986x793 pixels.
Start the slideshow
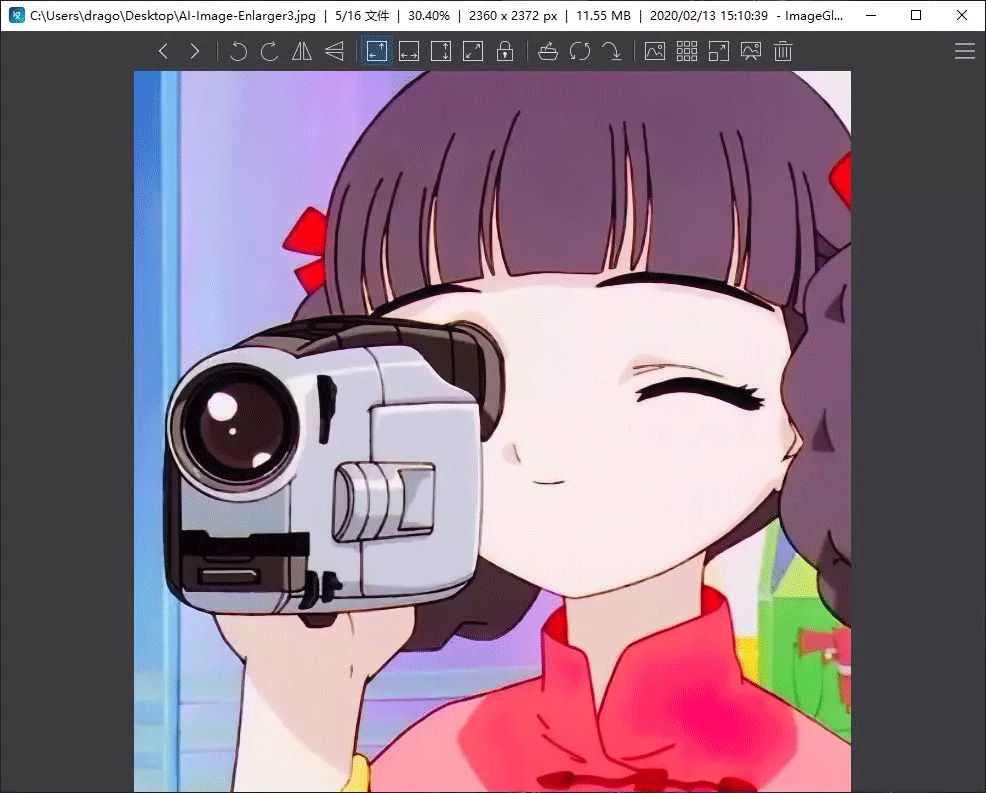click(751, 51)
